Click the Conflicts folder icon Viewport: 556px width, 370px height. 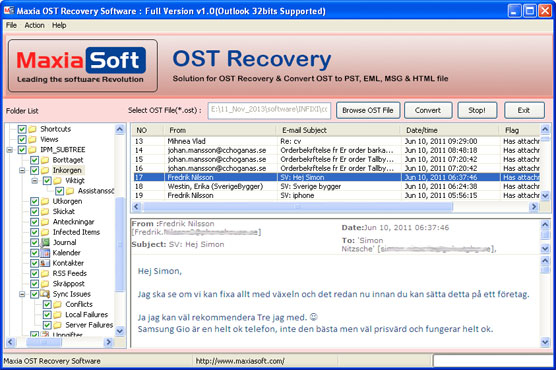click(57, 304)
